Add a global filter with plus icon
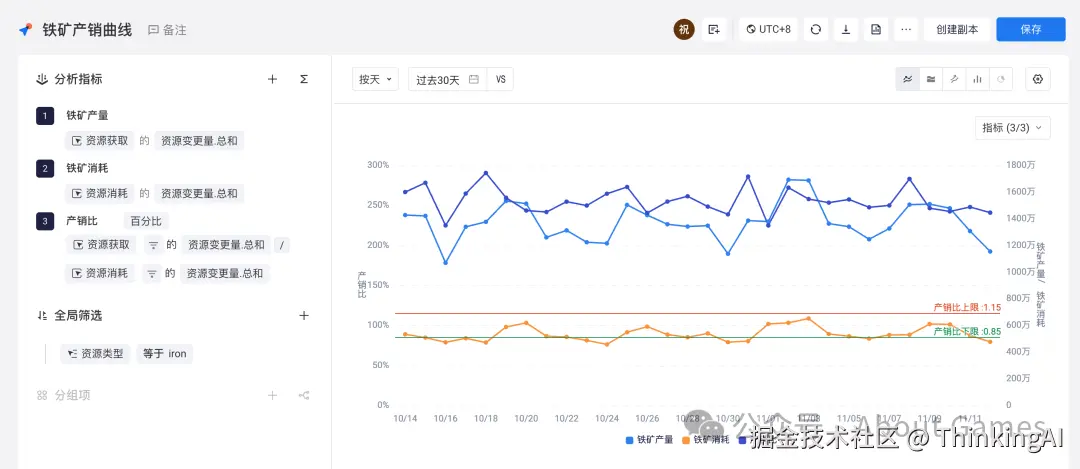 tap(304, 315)
